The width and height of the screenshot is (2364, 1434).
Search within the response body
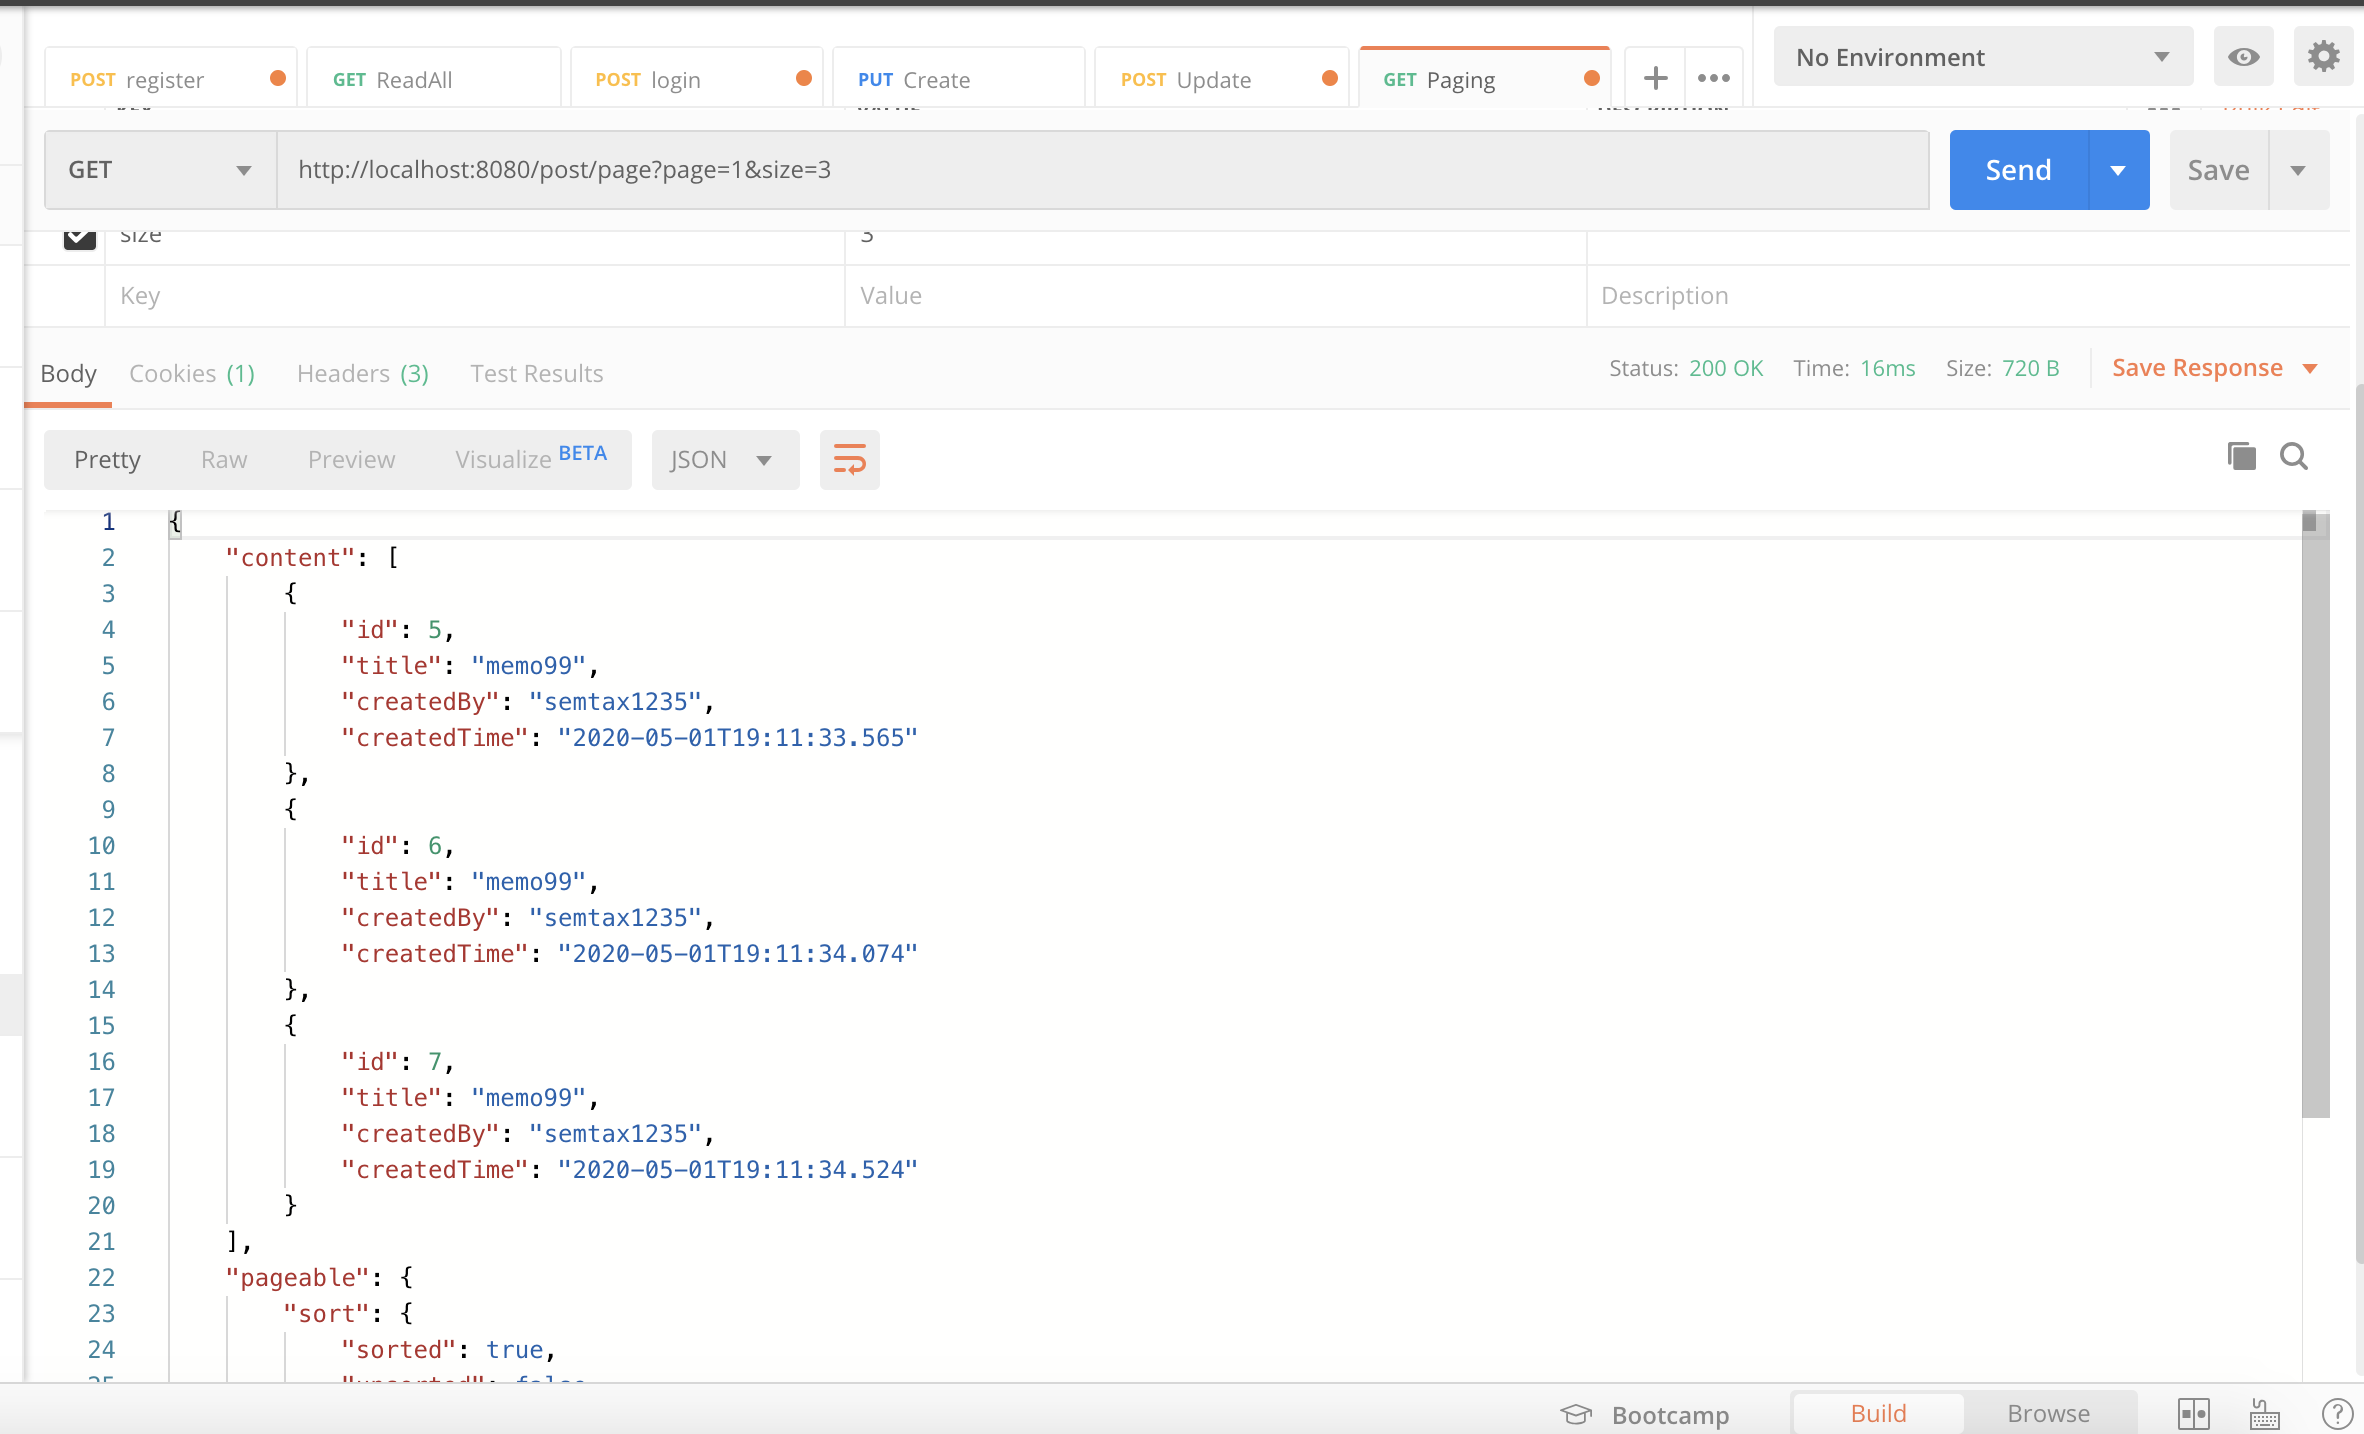[x=2294, y=456]
